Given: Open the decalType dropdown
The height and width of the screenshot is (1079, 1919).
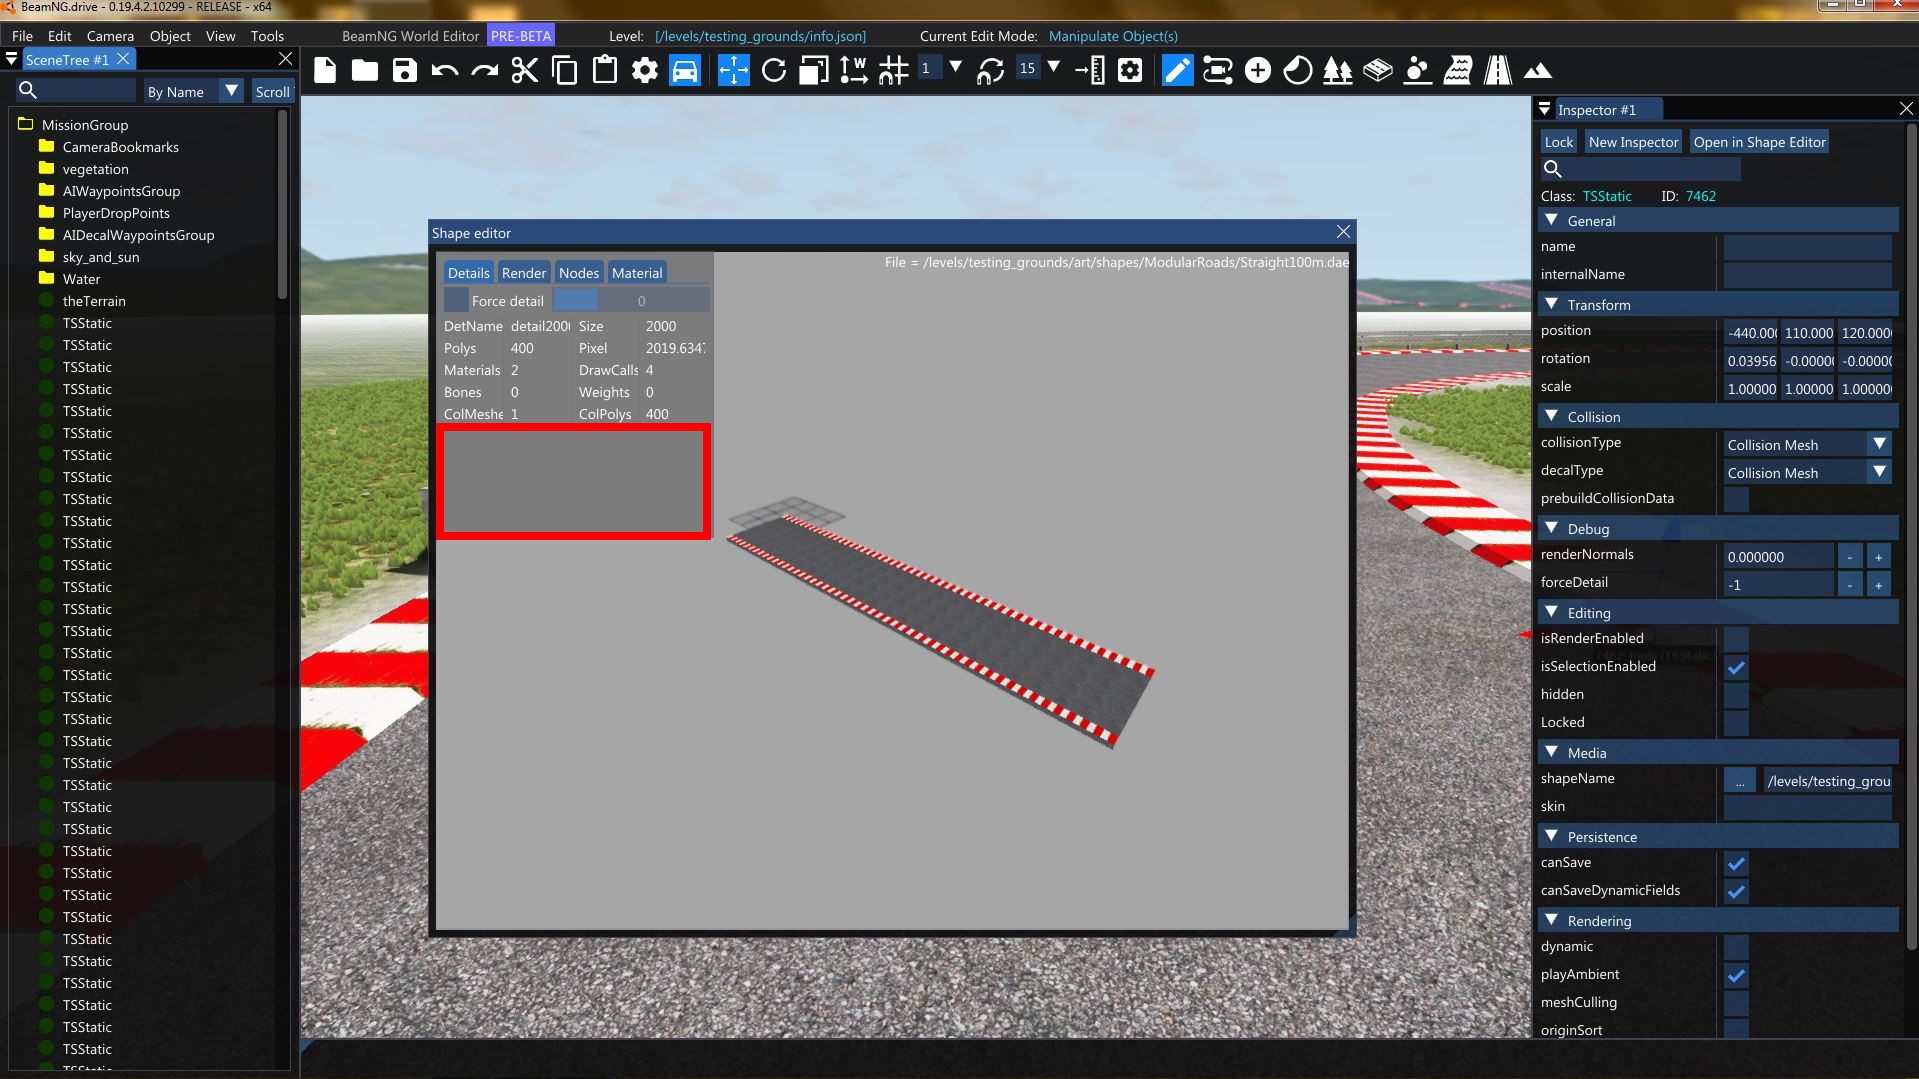Looking at the screenshot, I should [x=1808, y=472].
